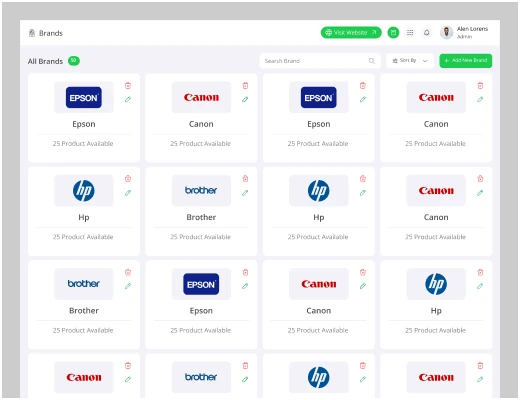The height and width of the screenshot is (400, 520).
Task: Edit the second Epson card in top row
Action: [x=363, y=99]
